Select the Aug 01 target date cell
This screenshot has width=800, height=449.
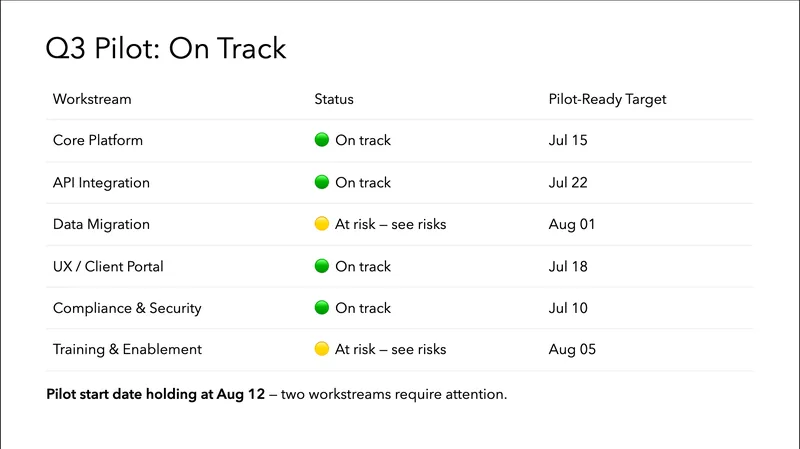tap(572, 224)
